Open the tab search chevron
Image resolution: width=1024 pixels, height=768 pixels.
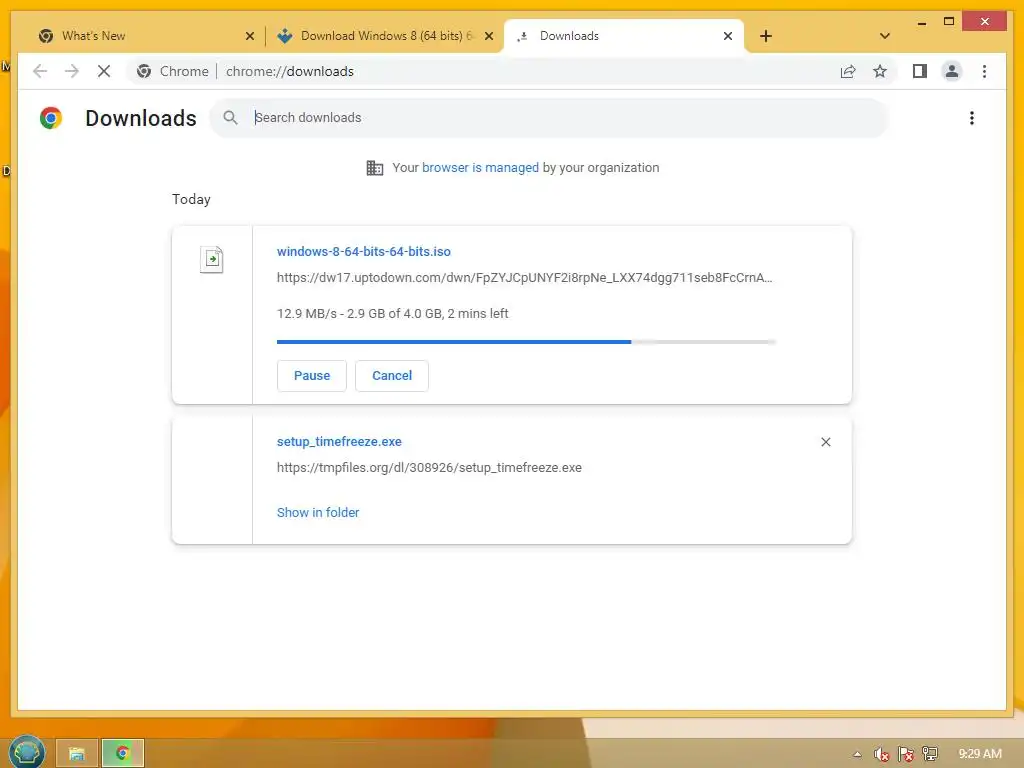point(884,36)
